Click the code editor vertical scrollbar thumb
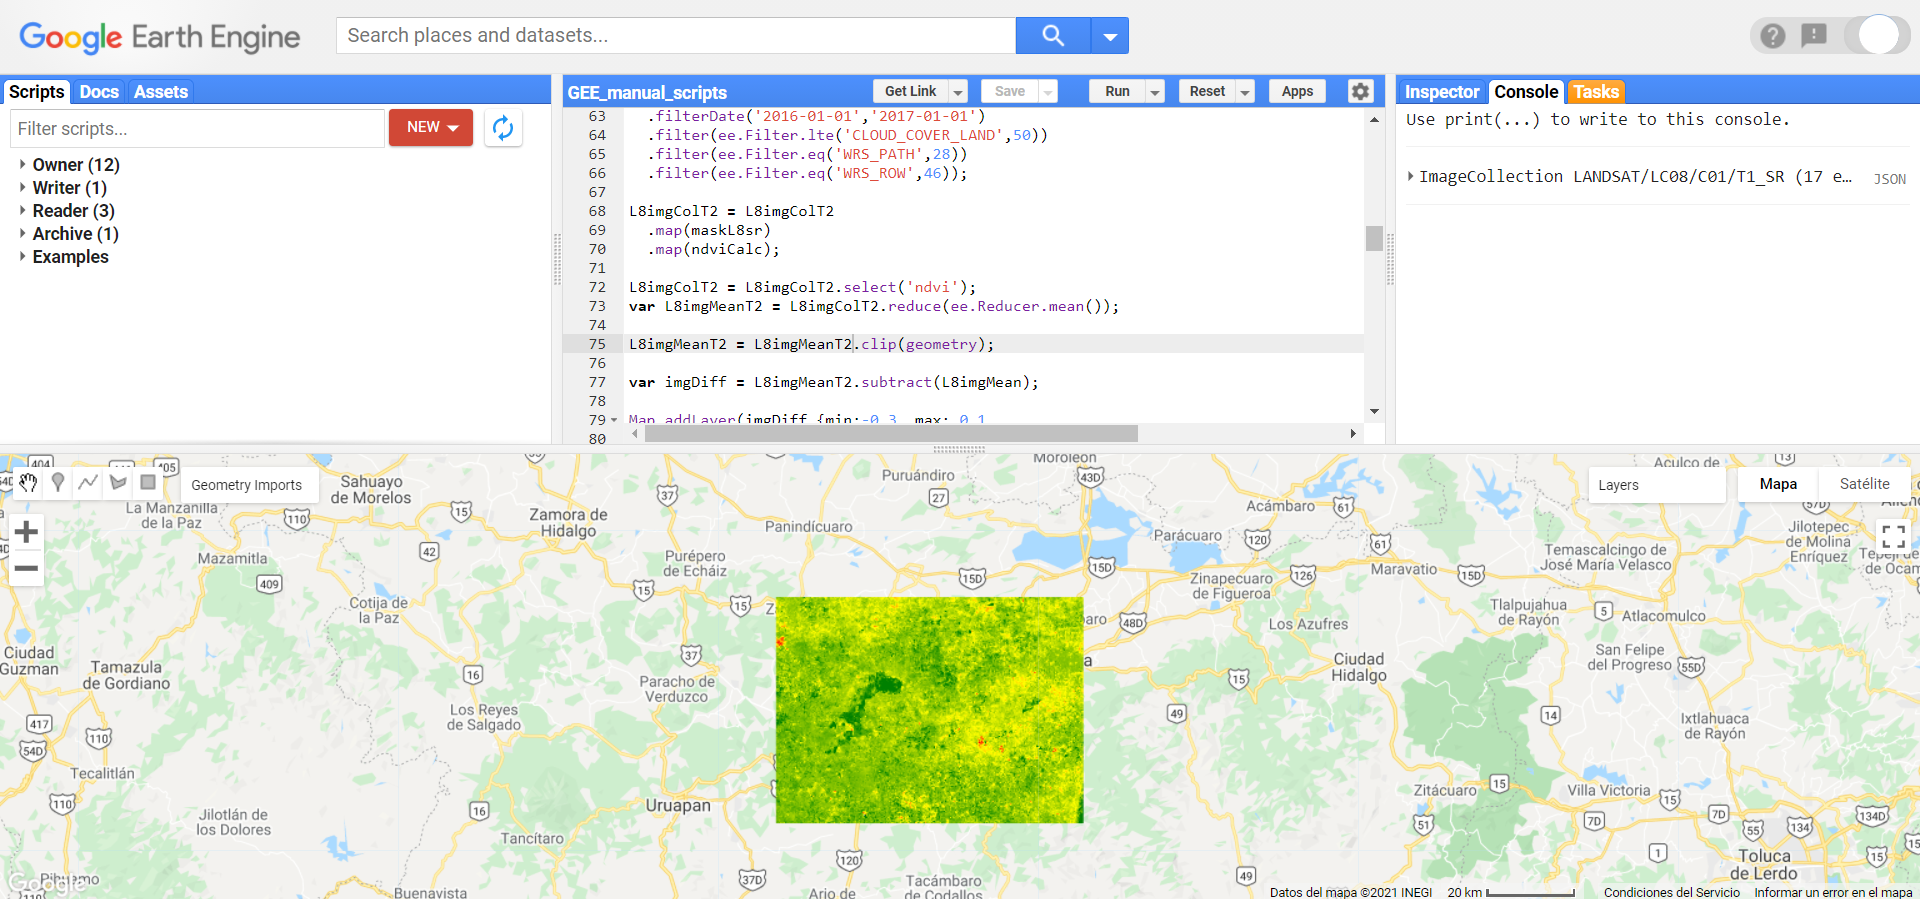This screenshot has height=899, width=1920. pyautogui.click(x=1374, y=238)
